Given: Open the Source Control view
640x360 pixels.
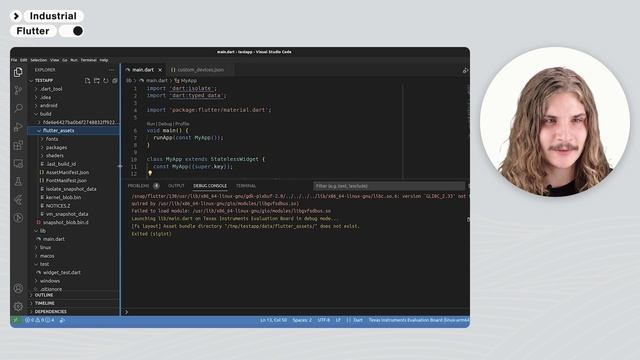Looking at the screenshot, I should (18, 90).
